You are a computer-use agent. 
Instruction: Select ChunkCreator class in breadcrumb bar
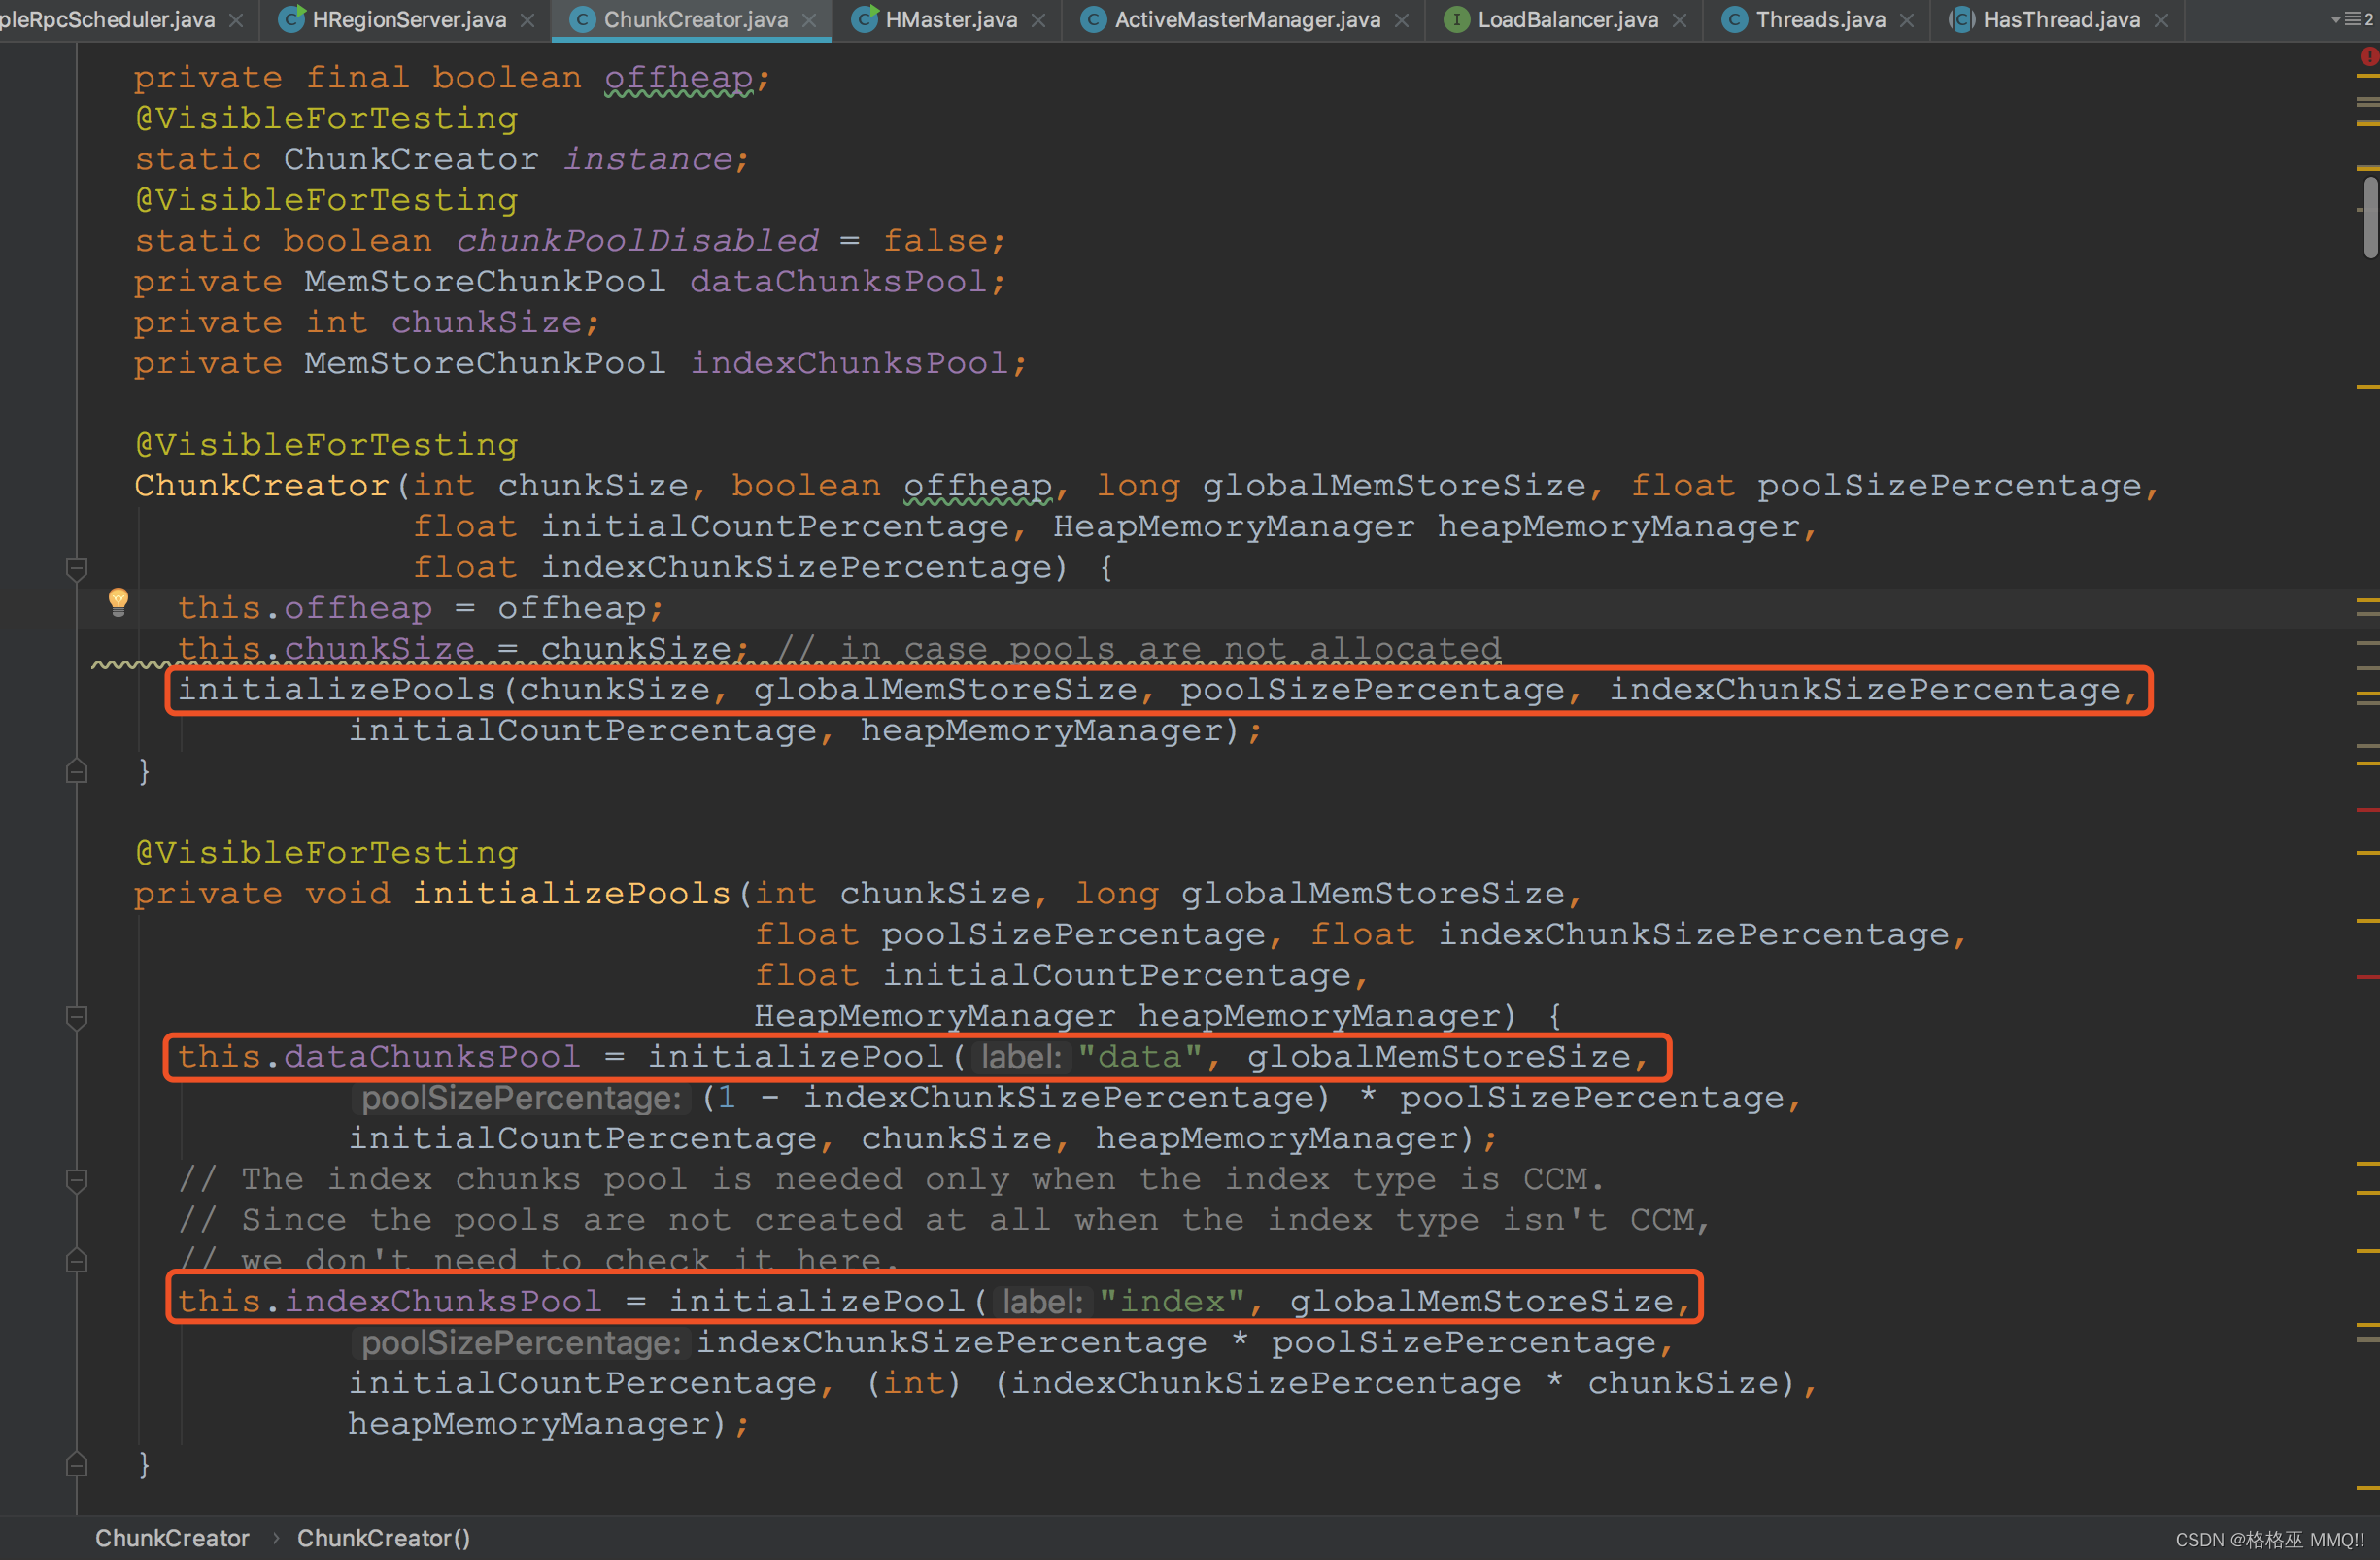click(172, 1538)
